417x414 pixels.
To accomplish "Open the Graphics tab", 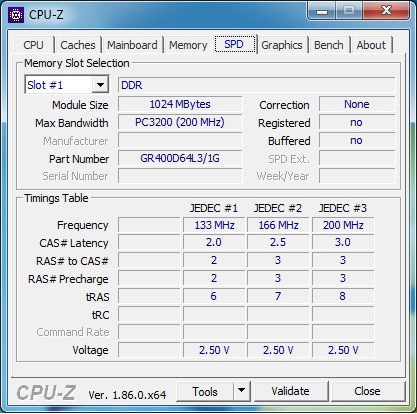I will (x=282, y=45).
